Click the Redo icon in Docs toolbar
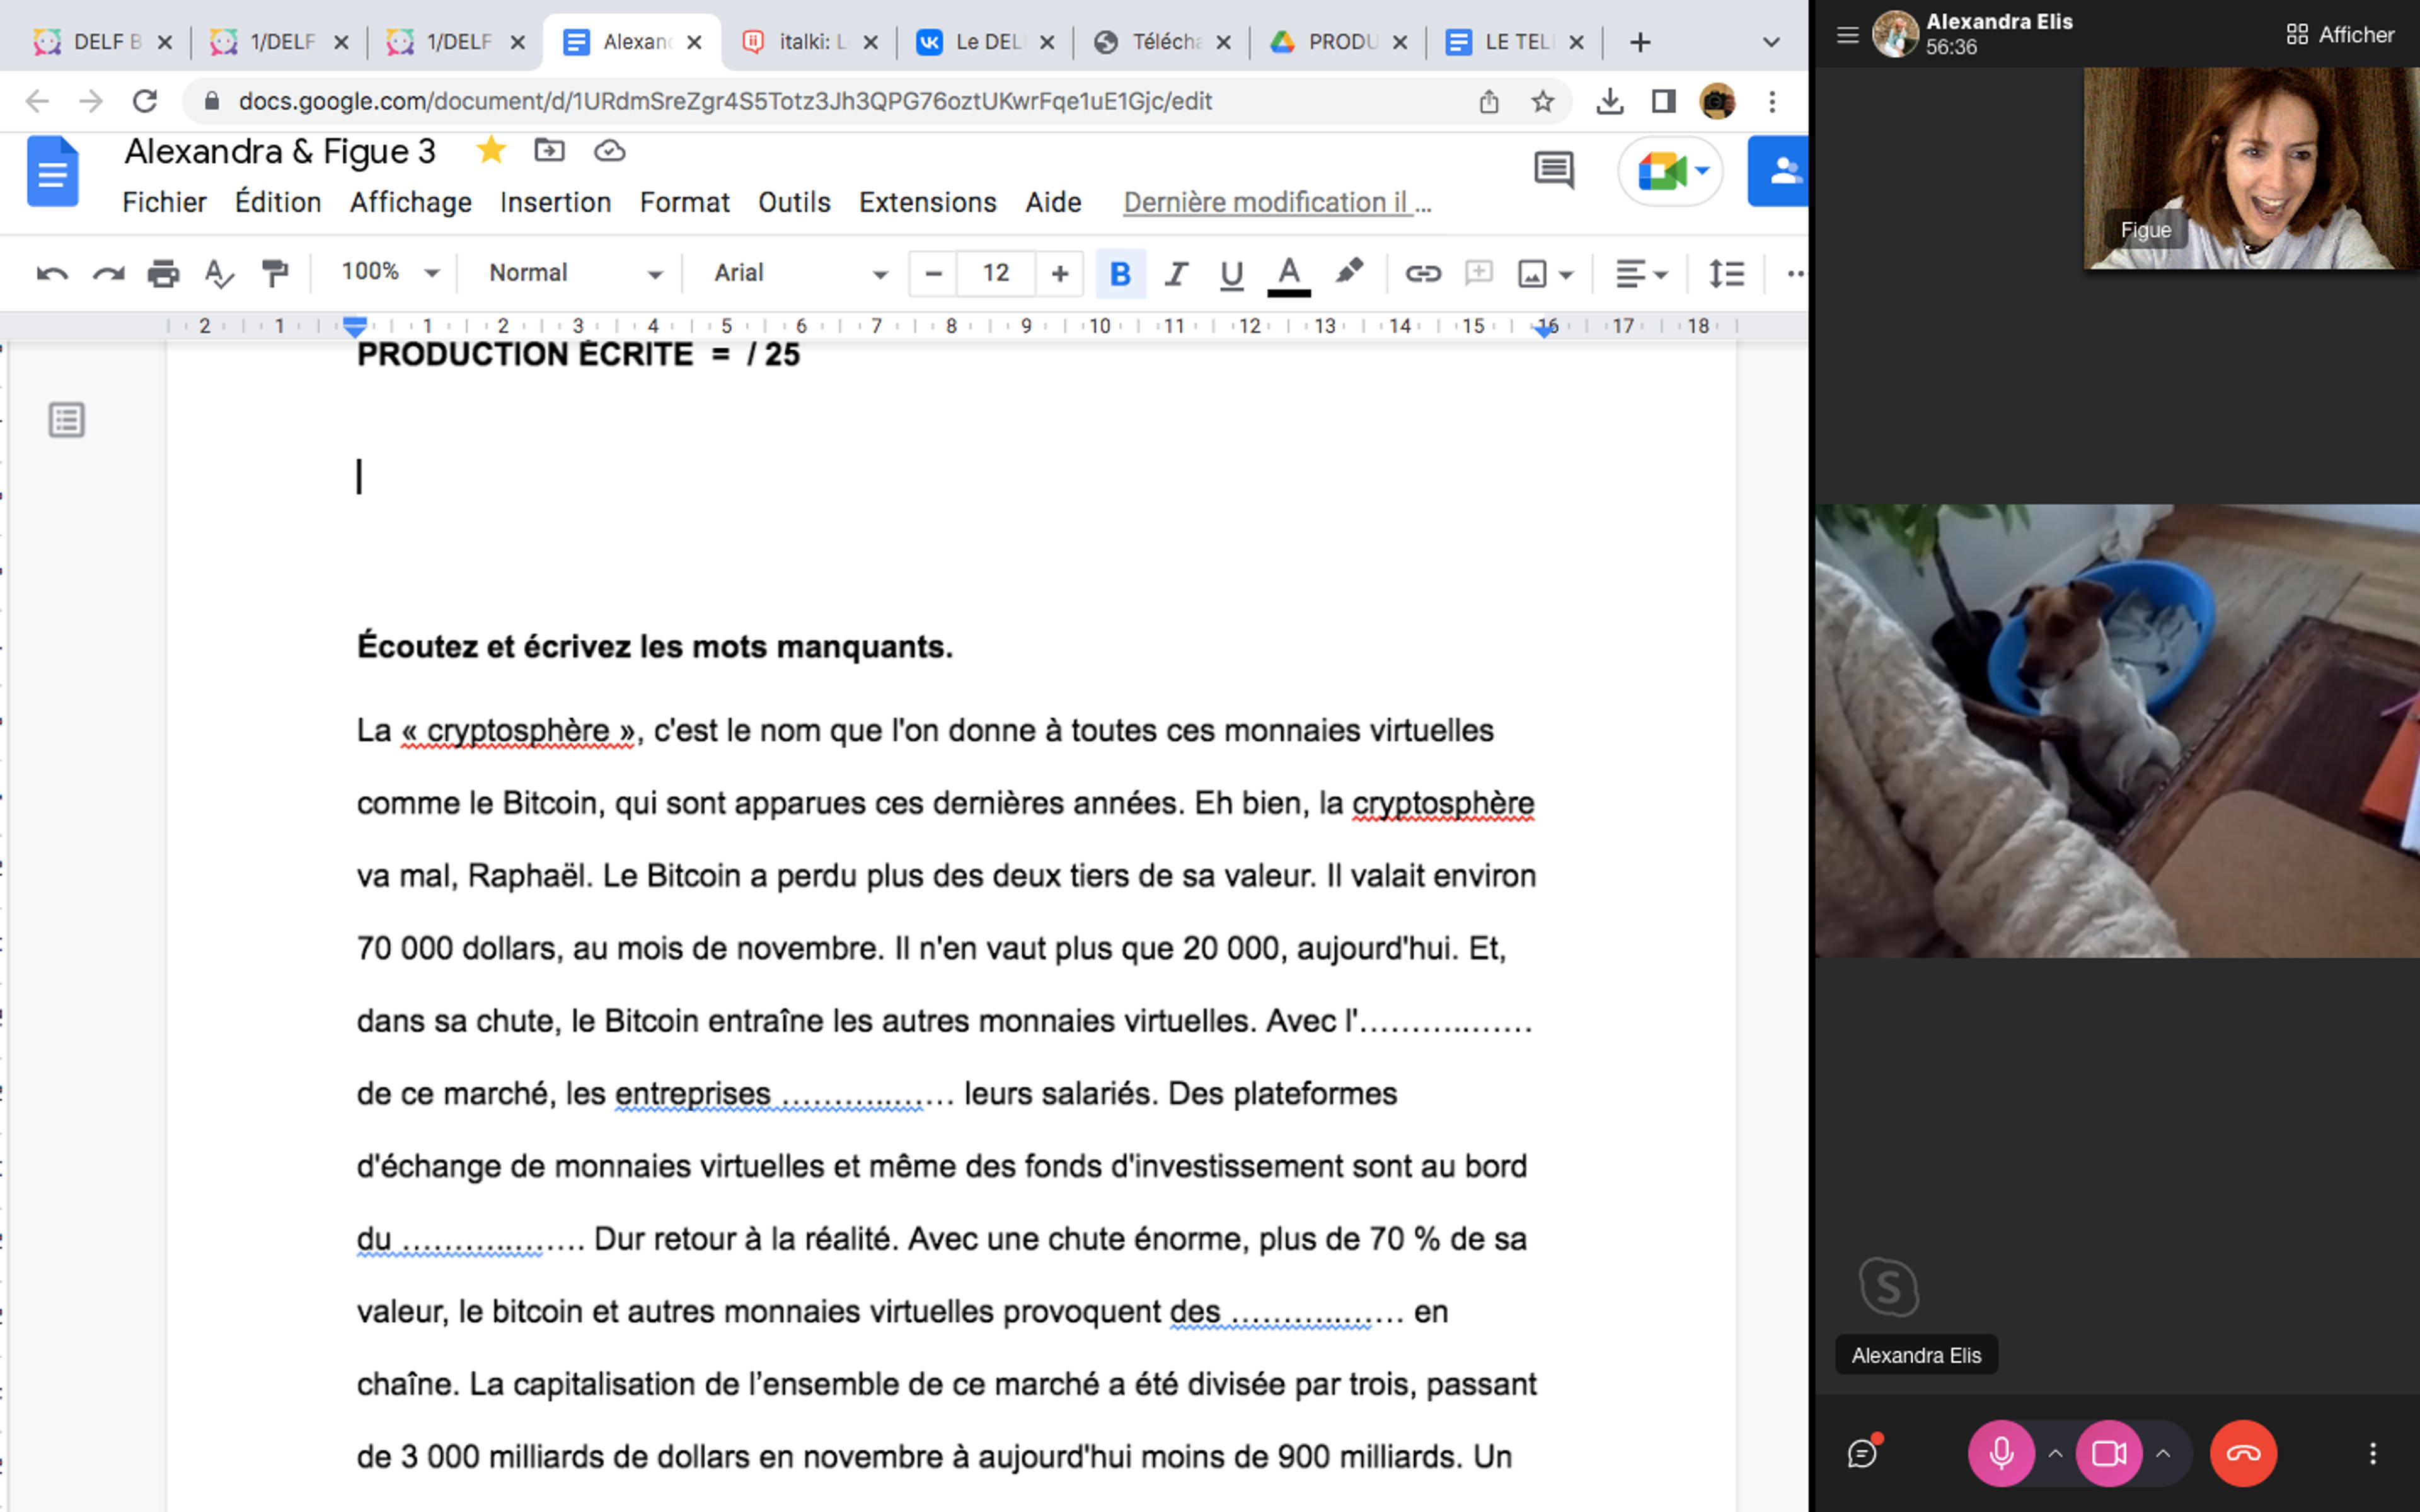 (108, 273)
